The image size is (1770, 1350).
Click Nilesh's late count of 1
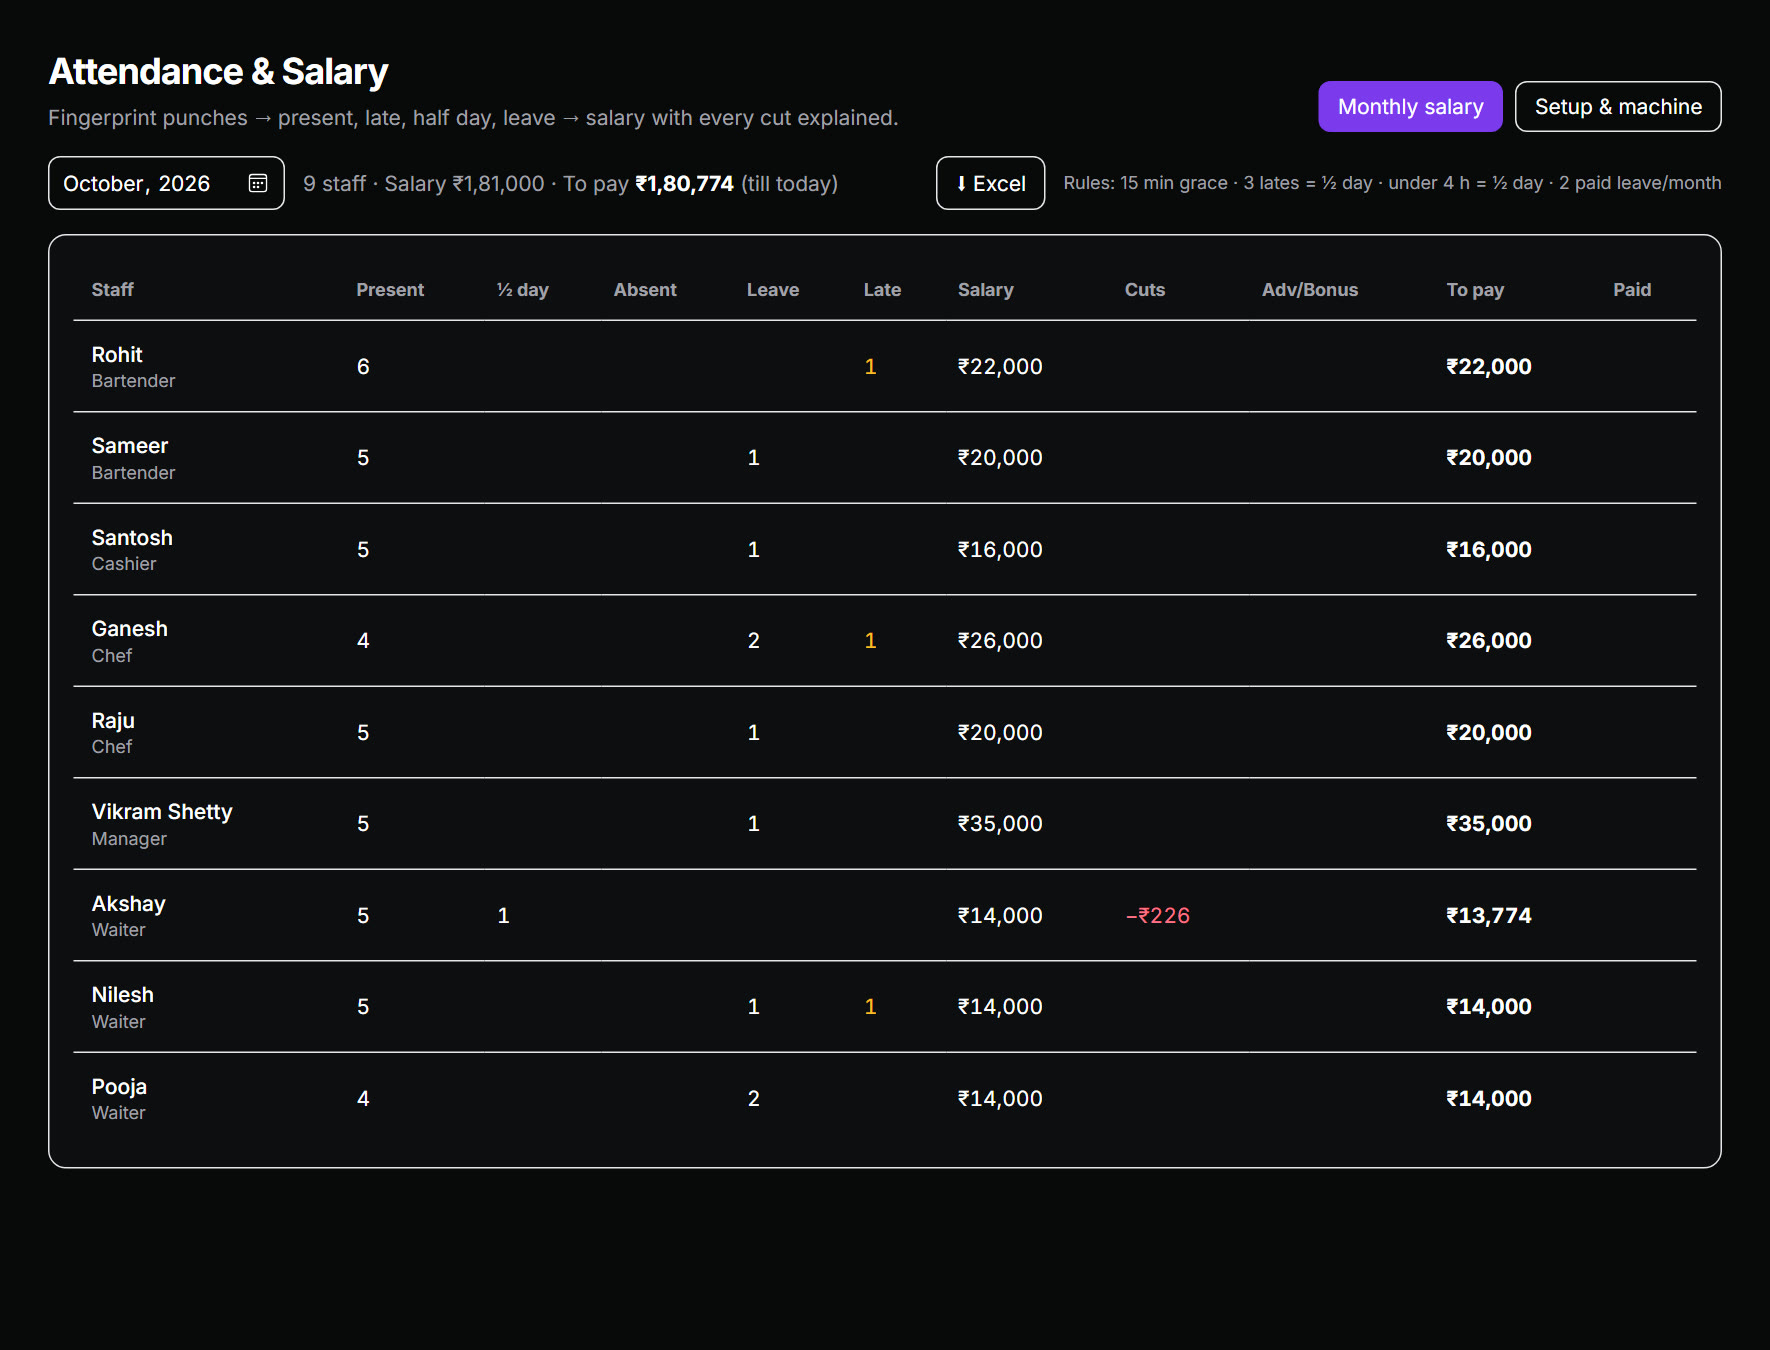click(871, 1007)
